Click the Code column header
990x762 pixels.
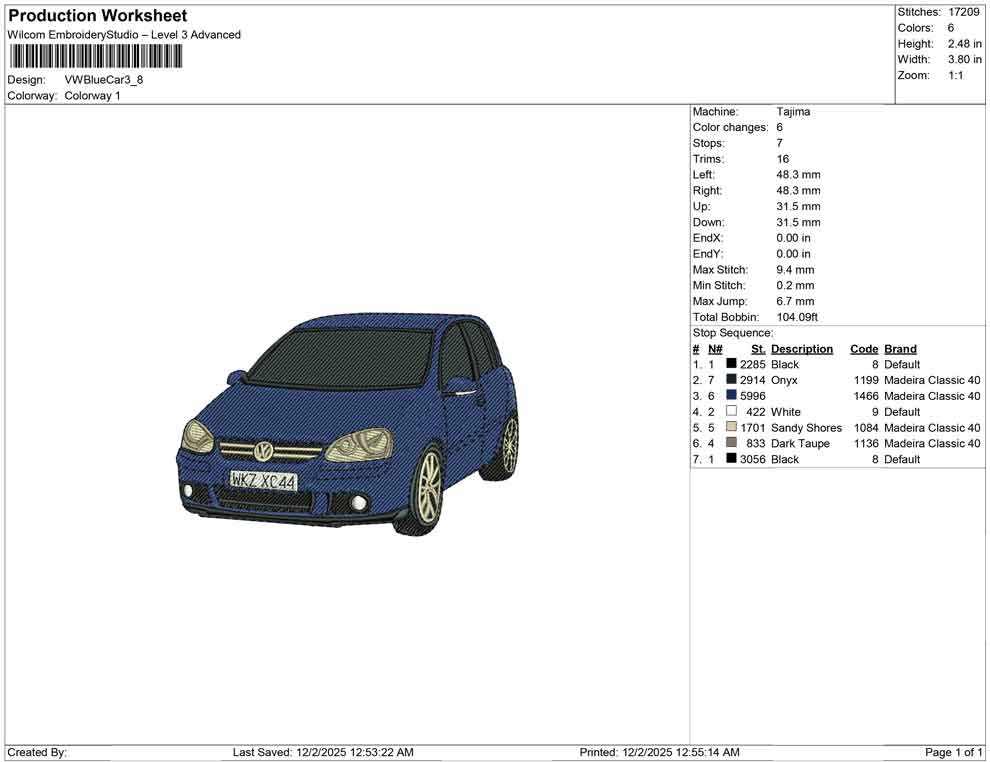pos(864,349)
